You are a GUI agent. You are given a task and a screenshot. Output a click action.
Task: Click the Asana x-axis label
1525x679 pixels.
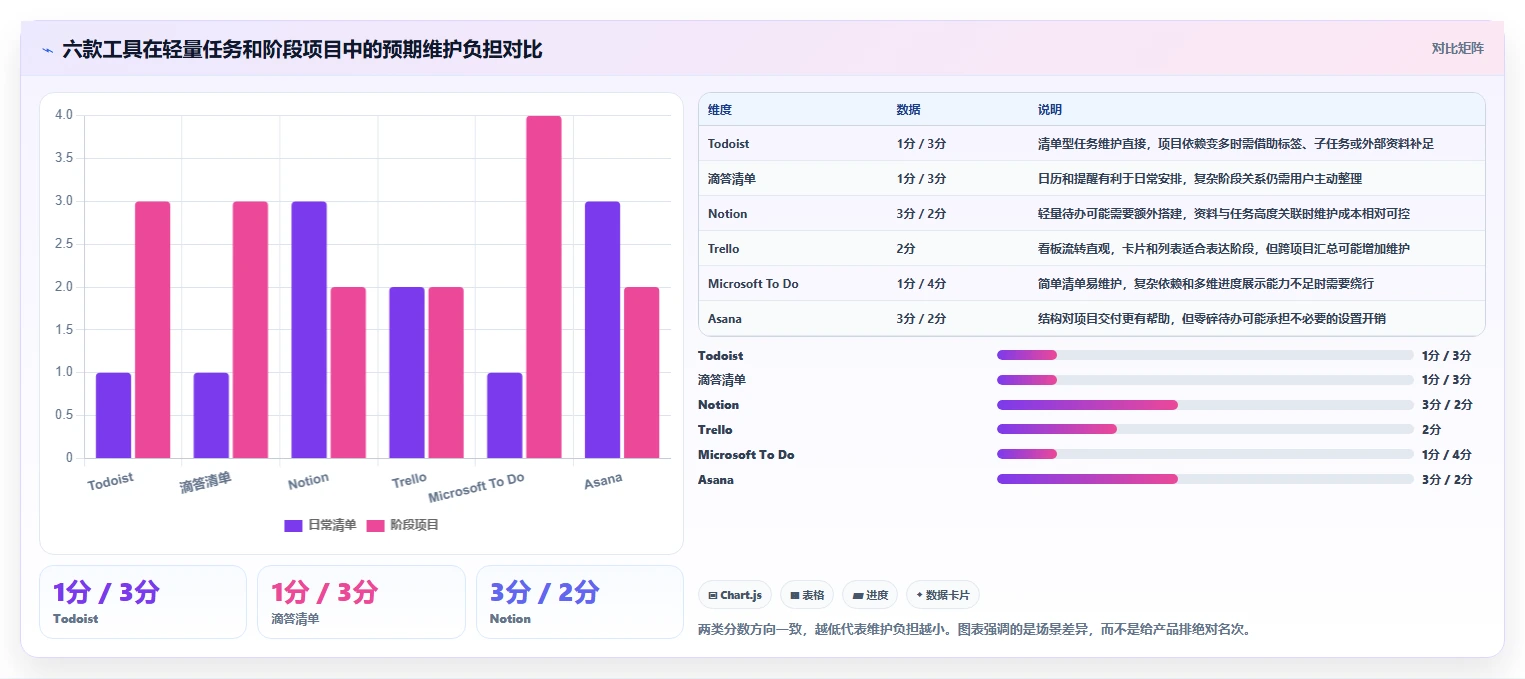pos(603,481)
